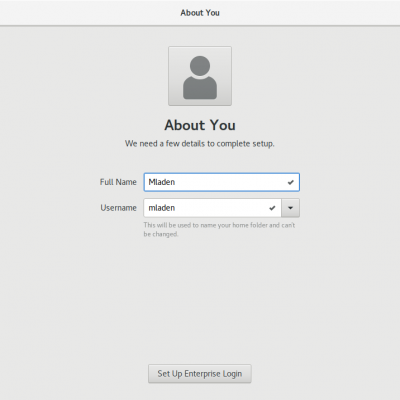400x400 pixels.
Task: Click the large About You heading
Action: click(x=200, y=125)
